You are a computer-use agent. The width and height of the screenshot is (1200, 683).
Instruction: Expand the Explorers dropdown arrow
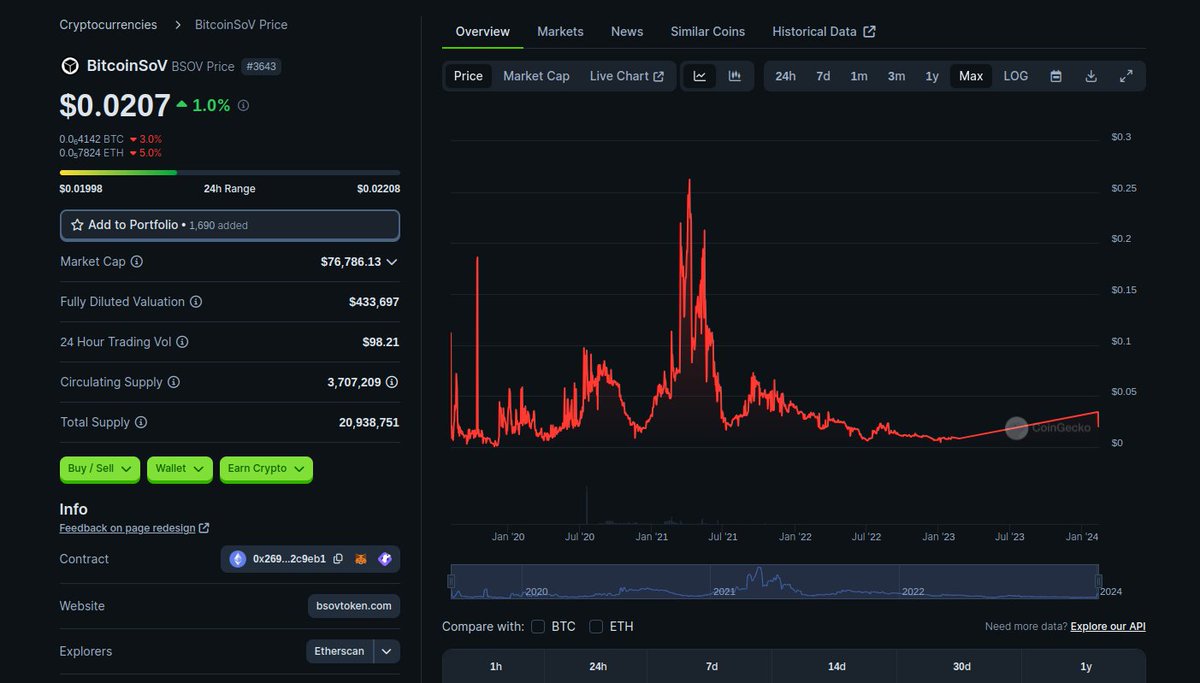tap(387, 651)
